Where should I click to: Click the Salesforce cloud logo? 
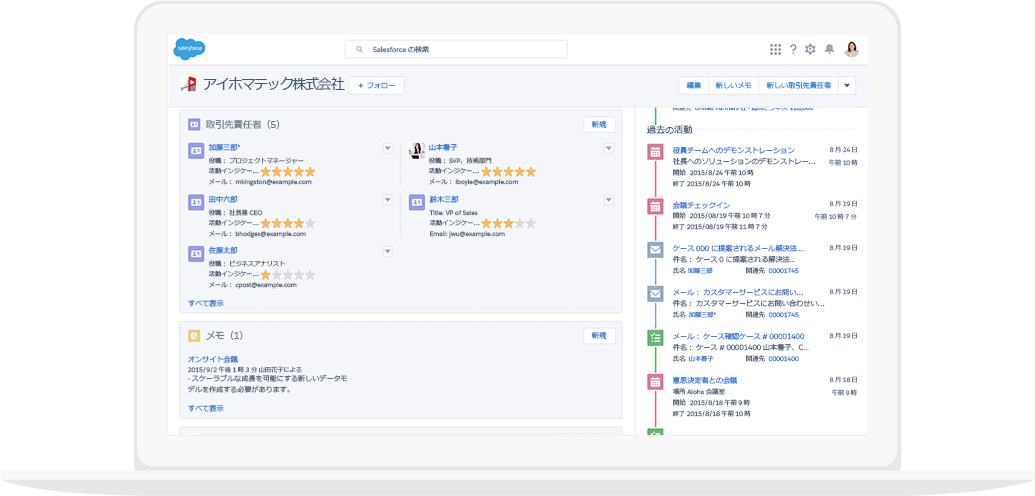189,48
